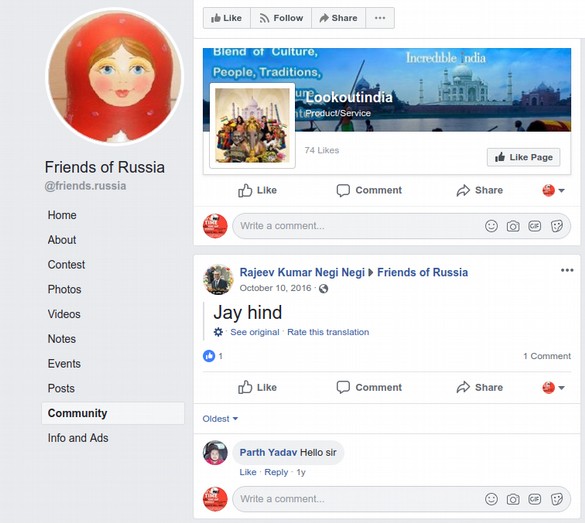Open Rajeev Kumar Negi Negi profile link
The height and width of the screenshot is (523, 585).
[302, 272]
